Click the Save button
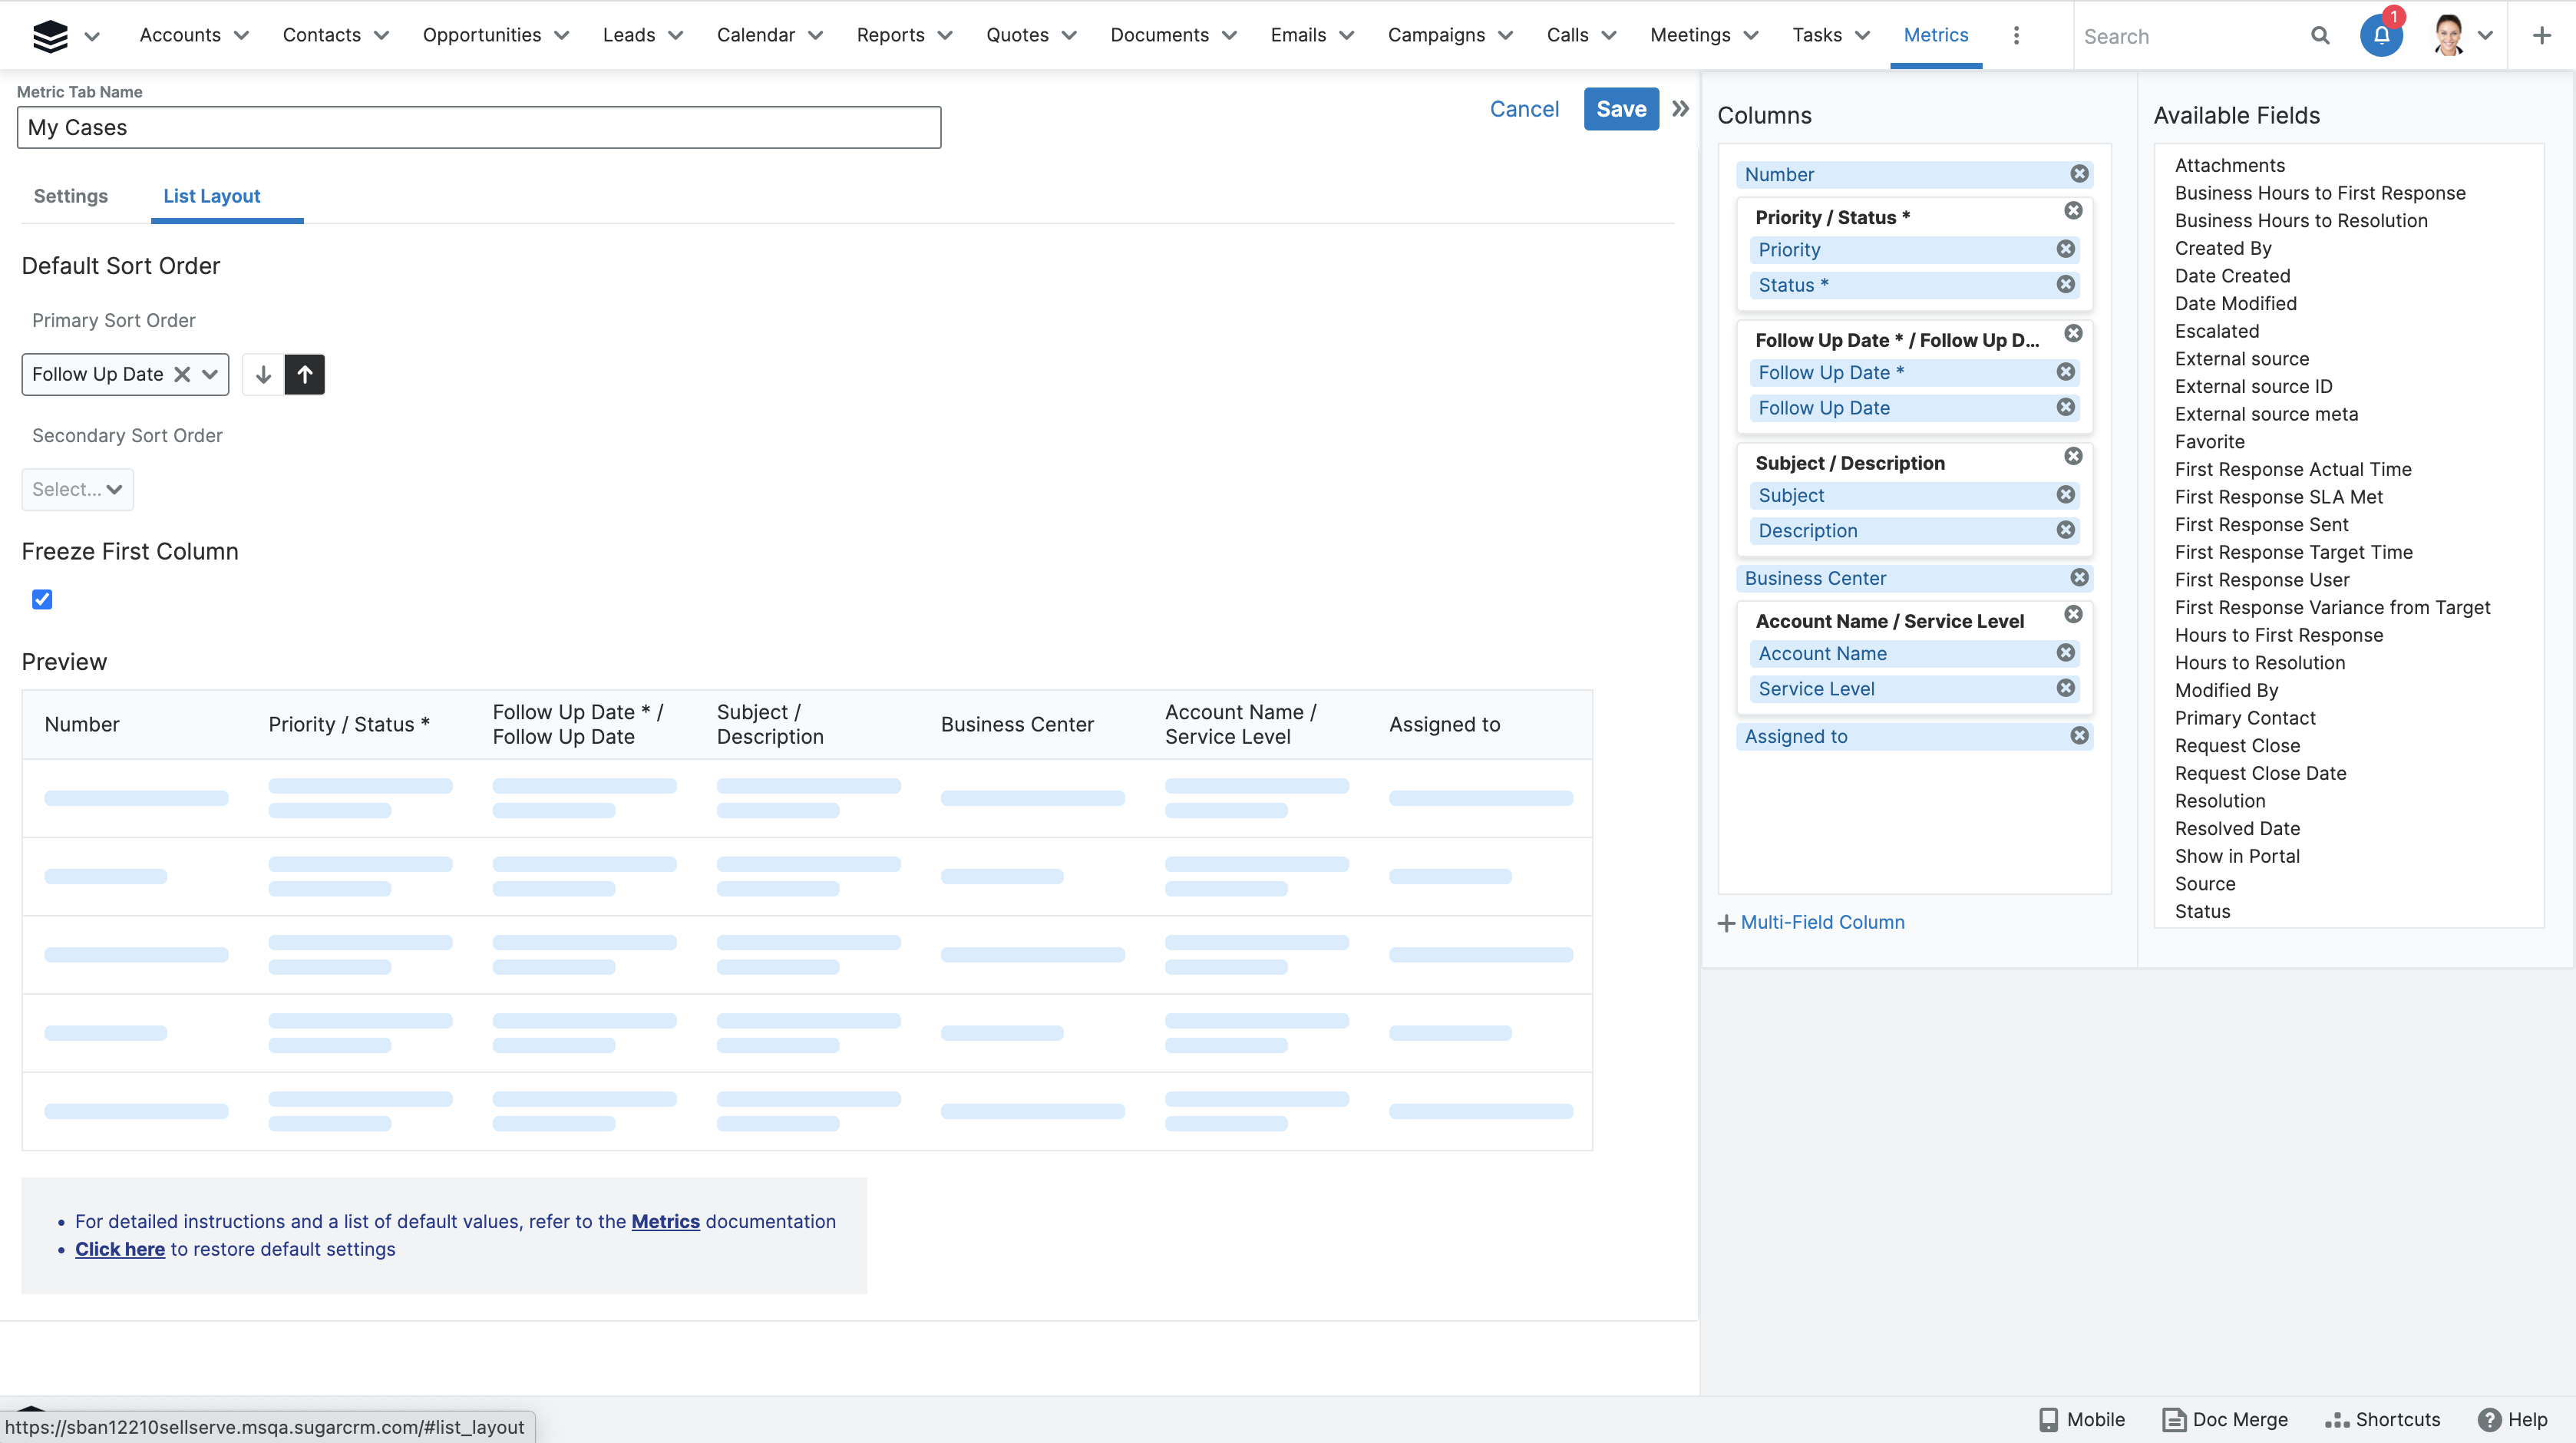The image size is (2576, 1443). pos(1620,109)
